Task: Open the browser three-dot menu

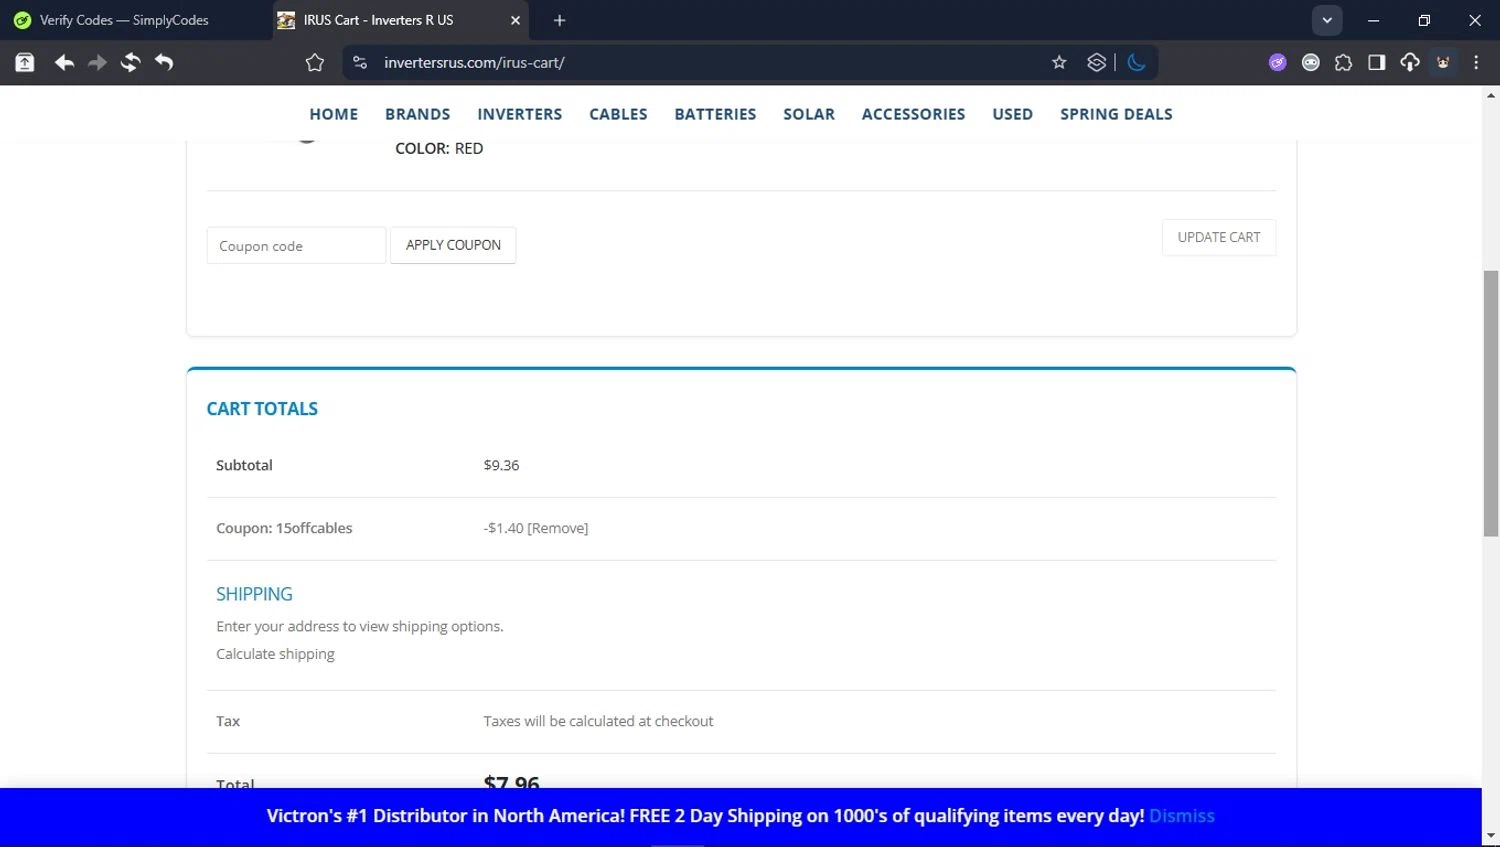Action: click(x=1476, y=63)
